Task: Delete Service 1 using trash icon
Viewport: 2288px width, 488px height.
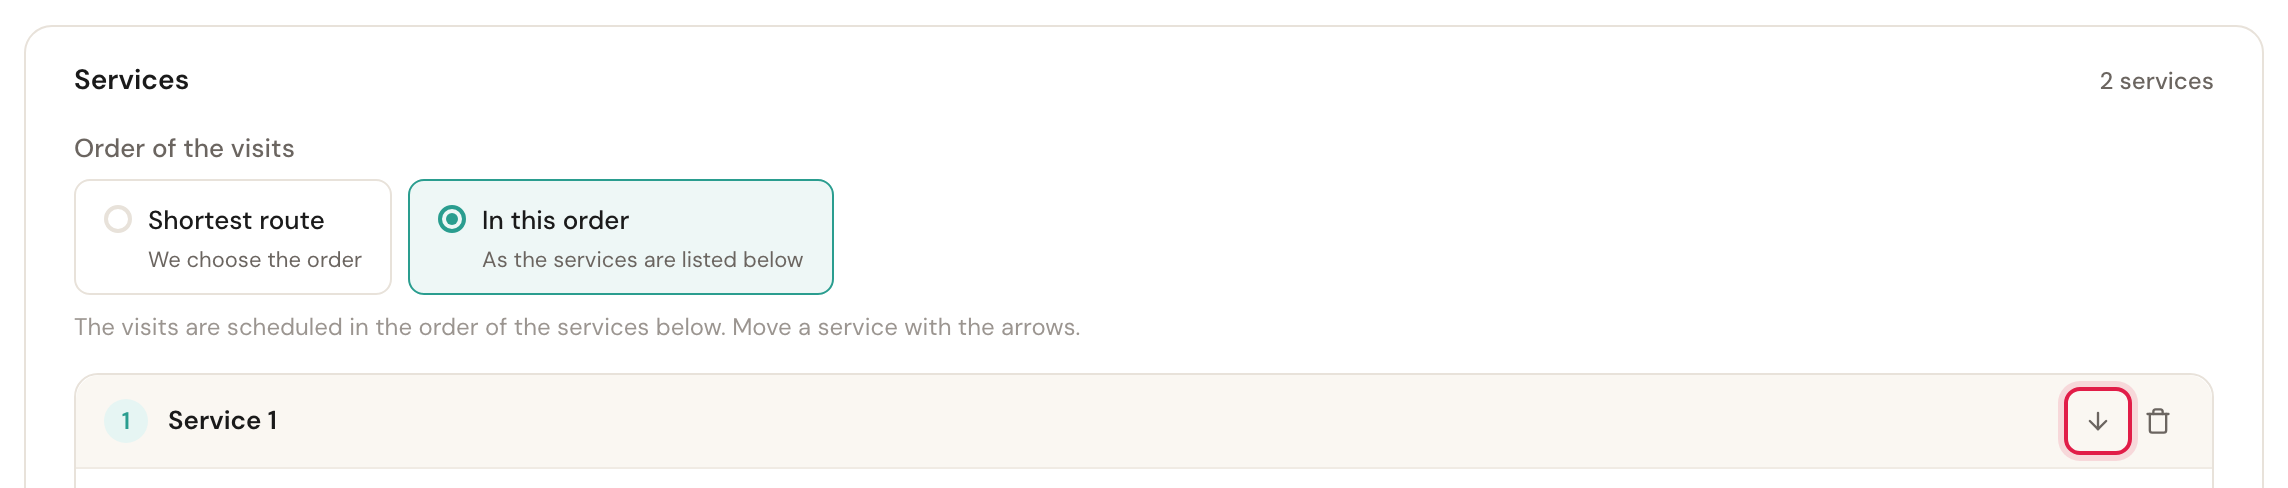Action: (2158, 421)
